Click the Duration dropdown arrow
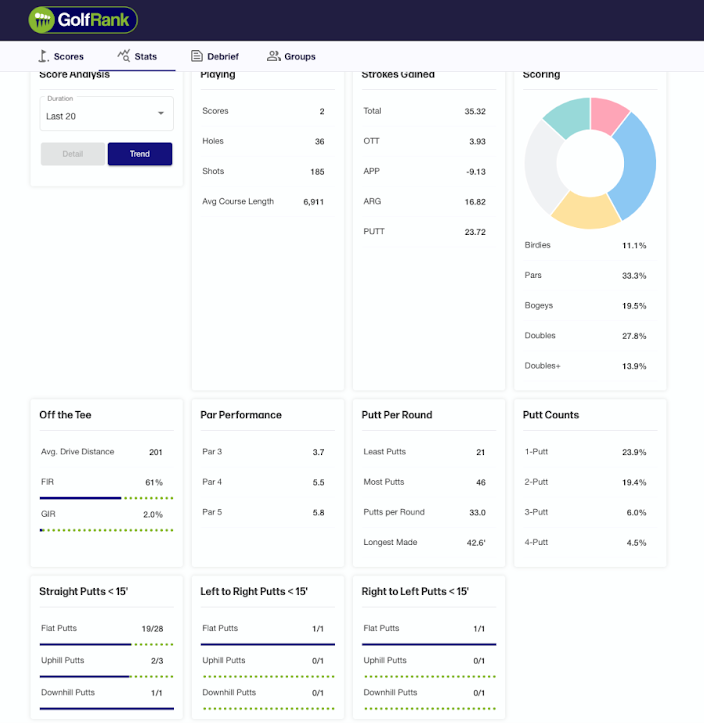The height and width of the screenshot is (723, 704). click(x=161, y=115)
